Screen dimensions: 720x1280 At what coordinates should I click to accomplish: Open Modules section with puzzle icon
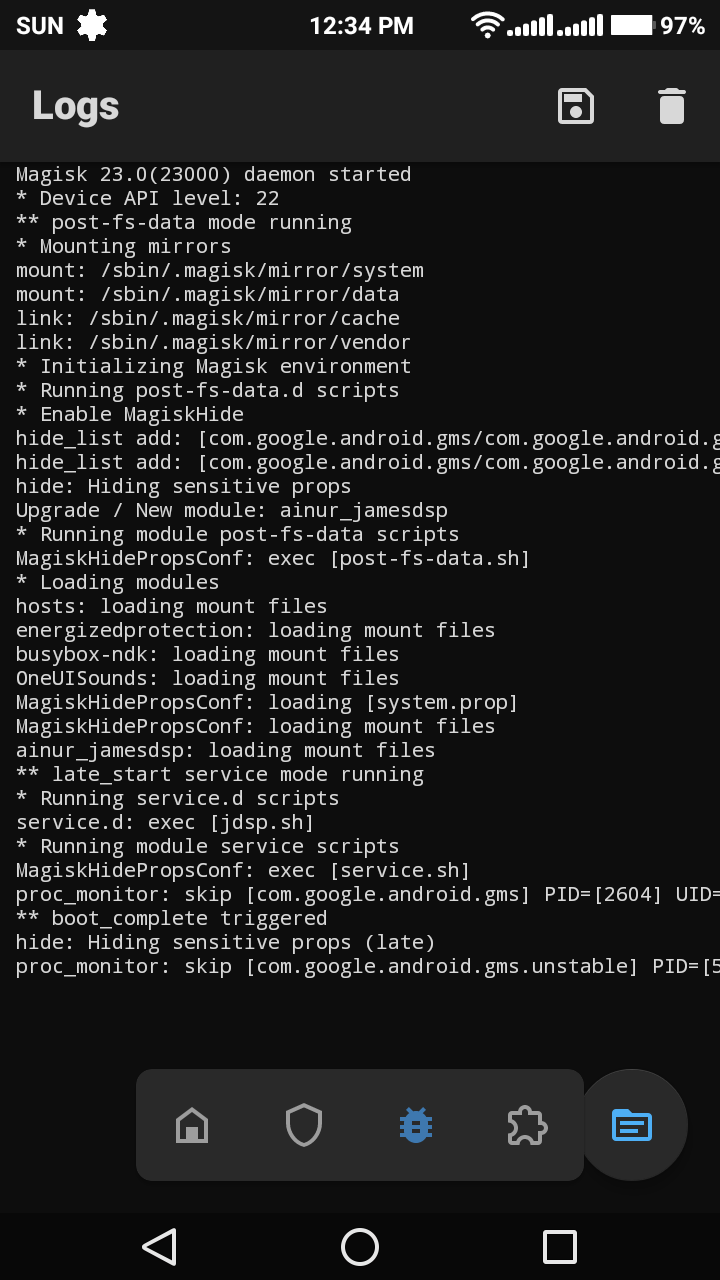[x=527, y=1124]
